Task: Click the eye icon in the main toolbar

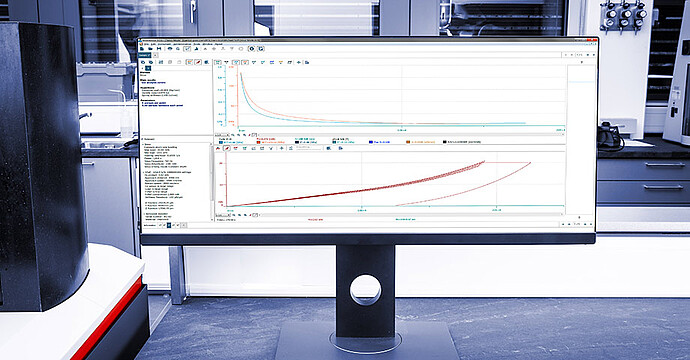Action: click(x=170, y=48)
